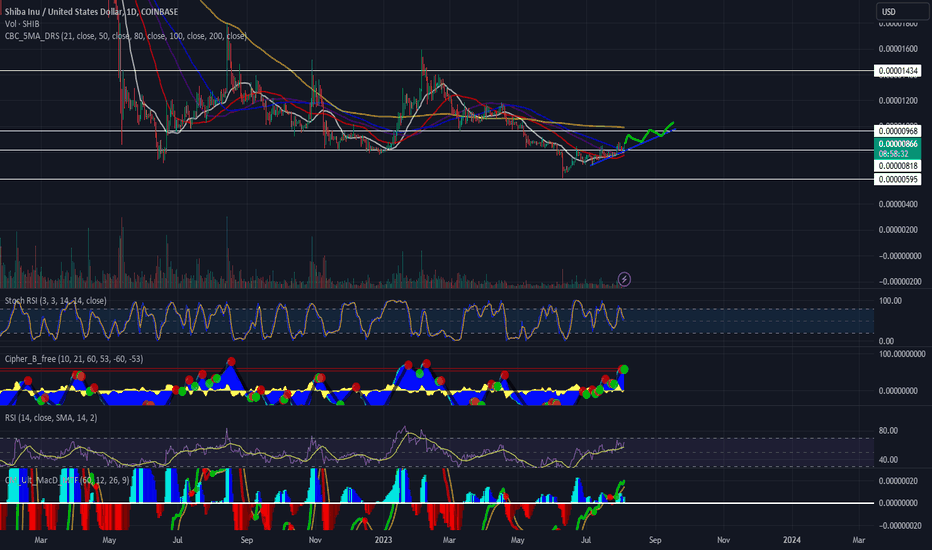Viewport: 932px width, 550px height.
Task: Select the CM_Ult_MacD_MTF indicator legend
Action: coord(67,480)
